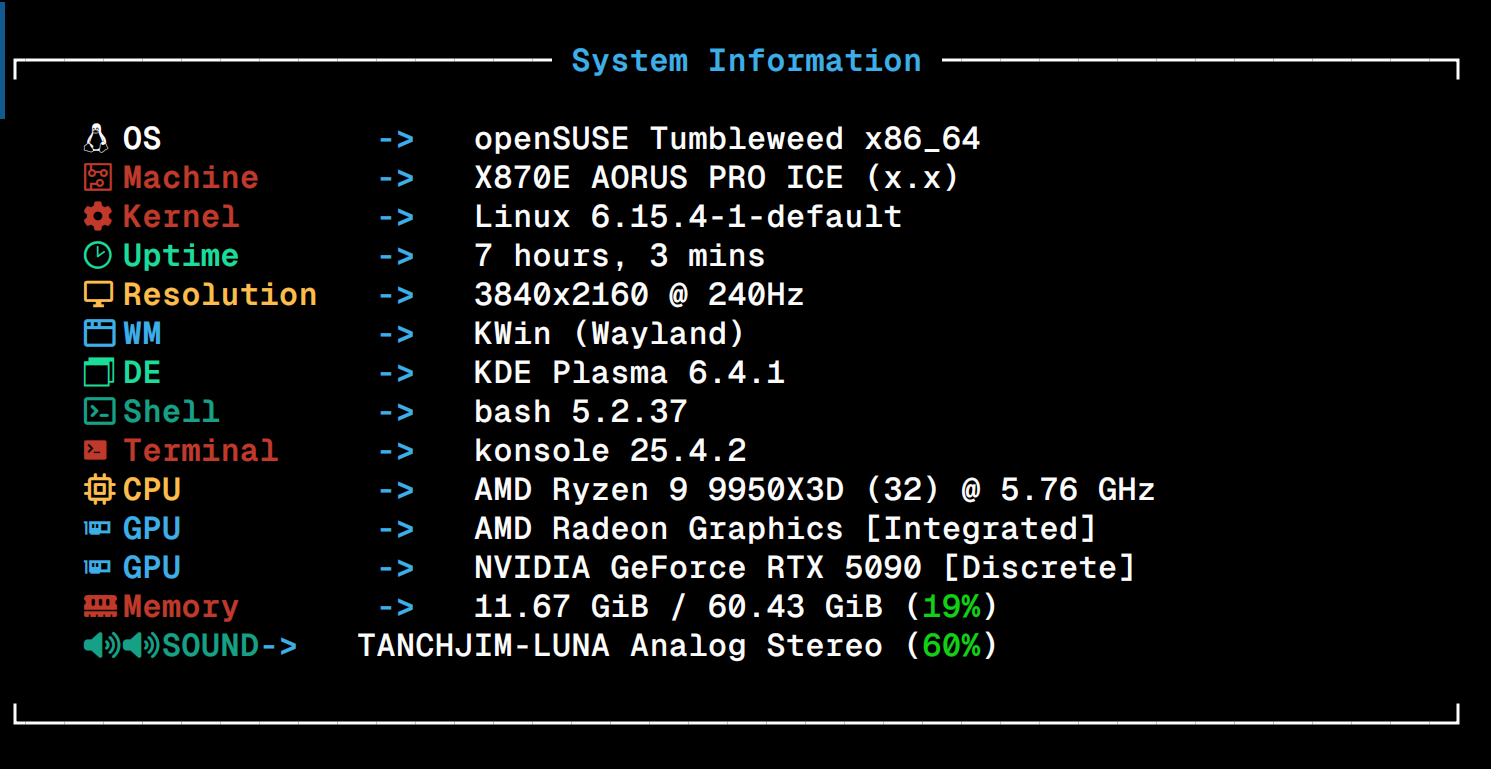Screen dimensions: 1491x769
Task: Click 'KWin (Wayland)' value
Action: 610,333
